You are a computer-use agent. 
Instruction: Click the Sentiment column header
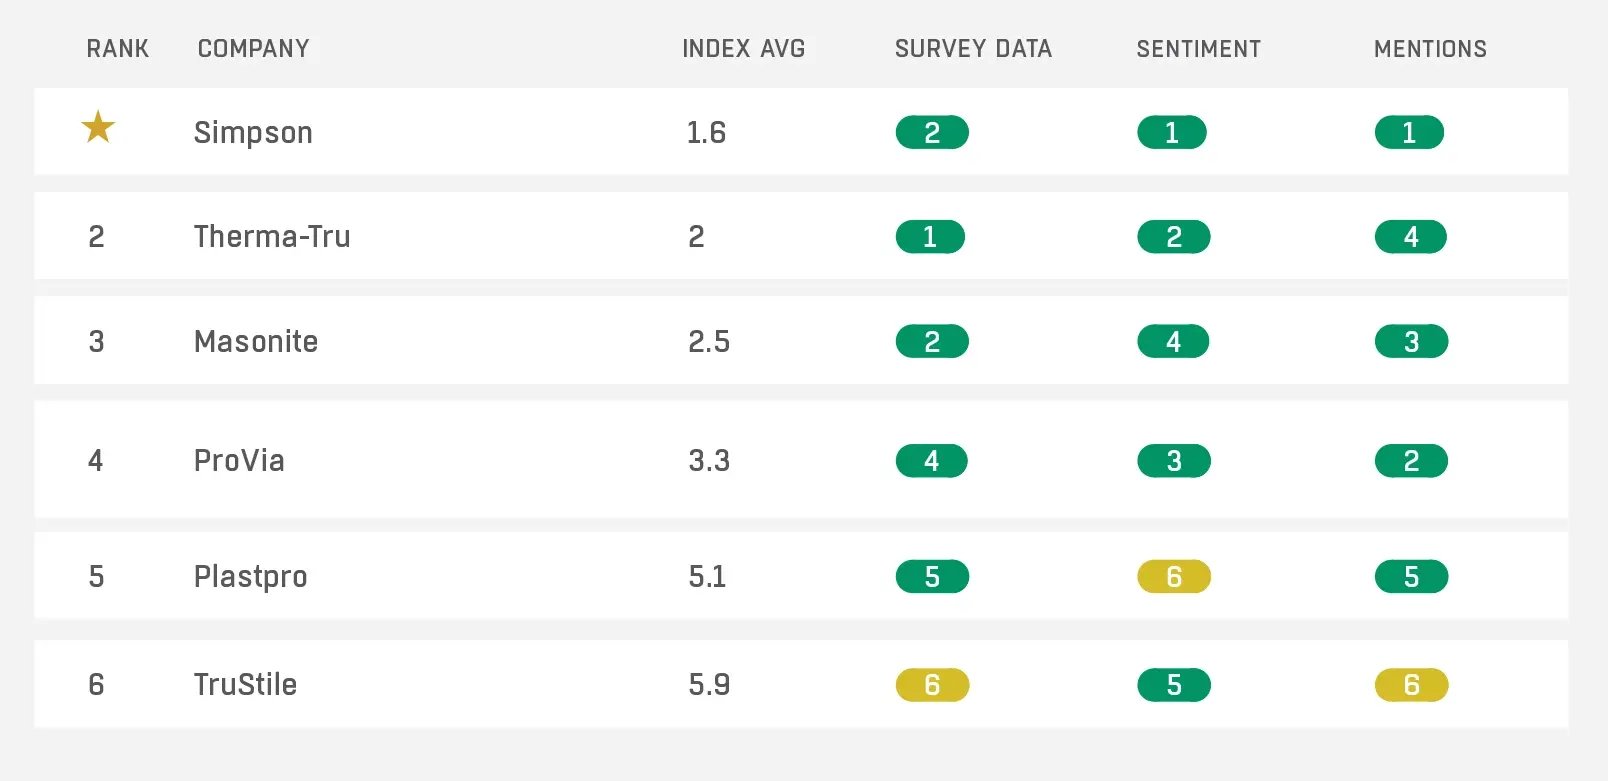(1198, 49)
